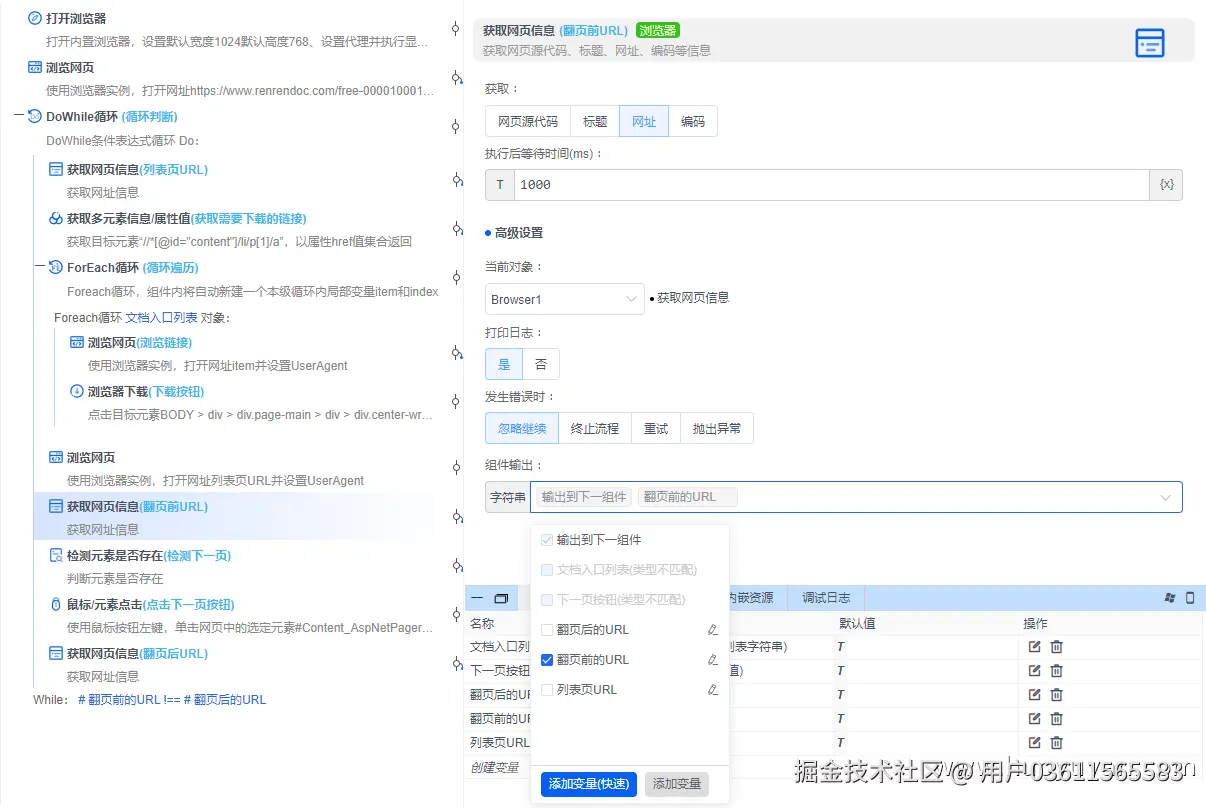Click the While condition expression text
Viewport: 1206px width, 808px height.
click(172, 699)
